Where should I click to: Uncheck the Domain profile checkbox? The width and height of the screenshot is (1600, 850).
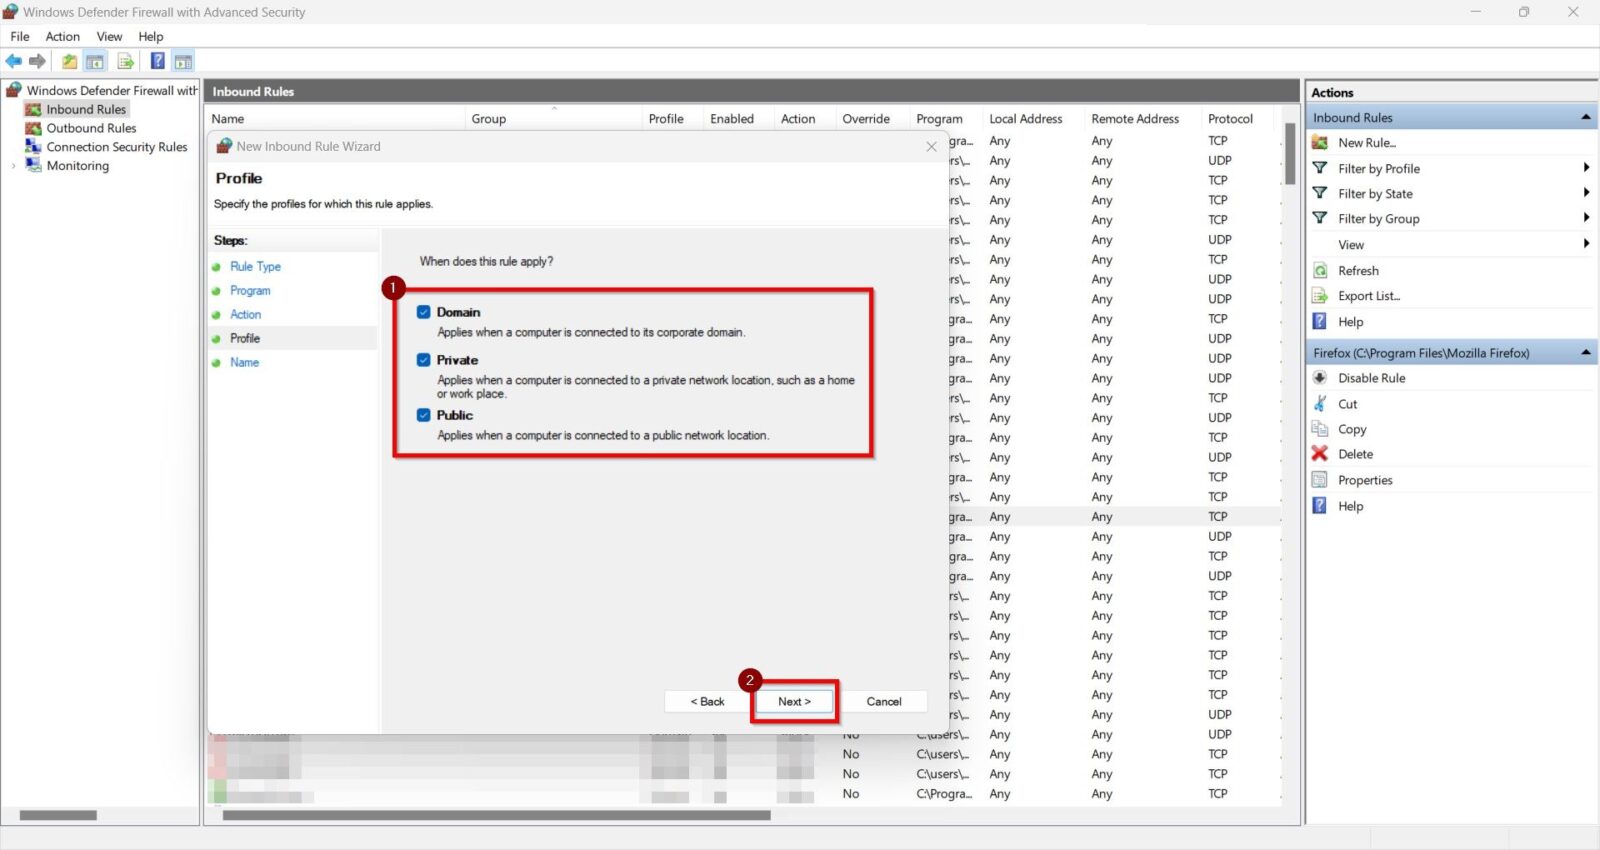coord(424,312)
